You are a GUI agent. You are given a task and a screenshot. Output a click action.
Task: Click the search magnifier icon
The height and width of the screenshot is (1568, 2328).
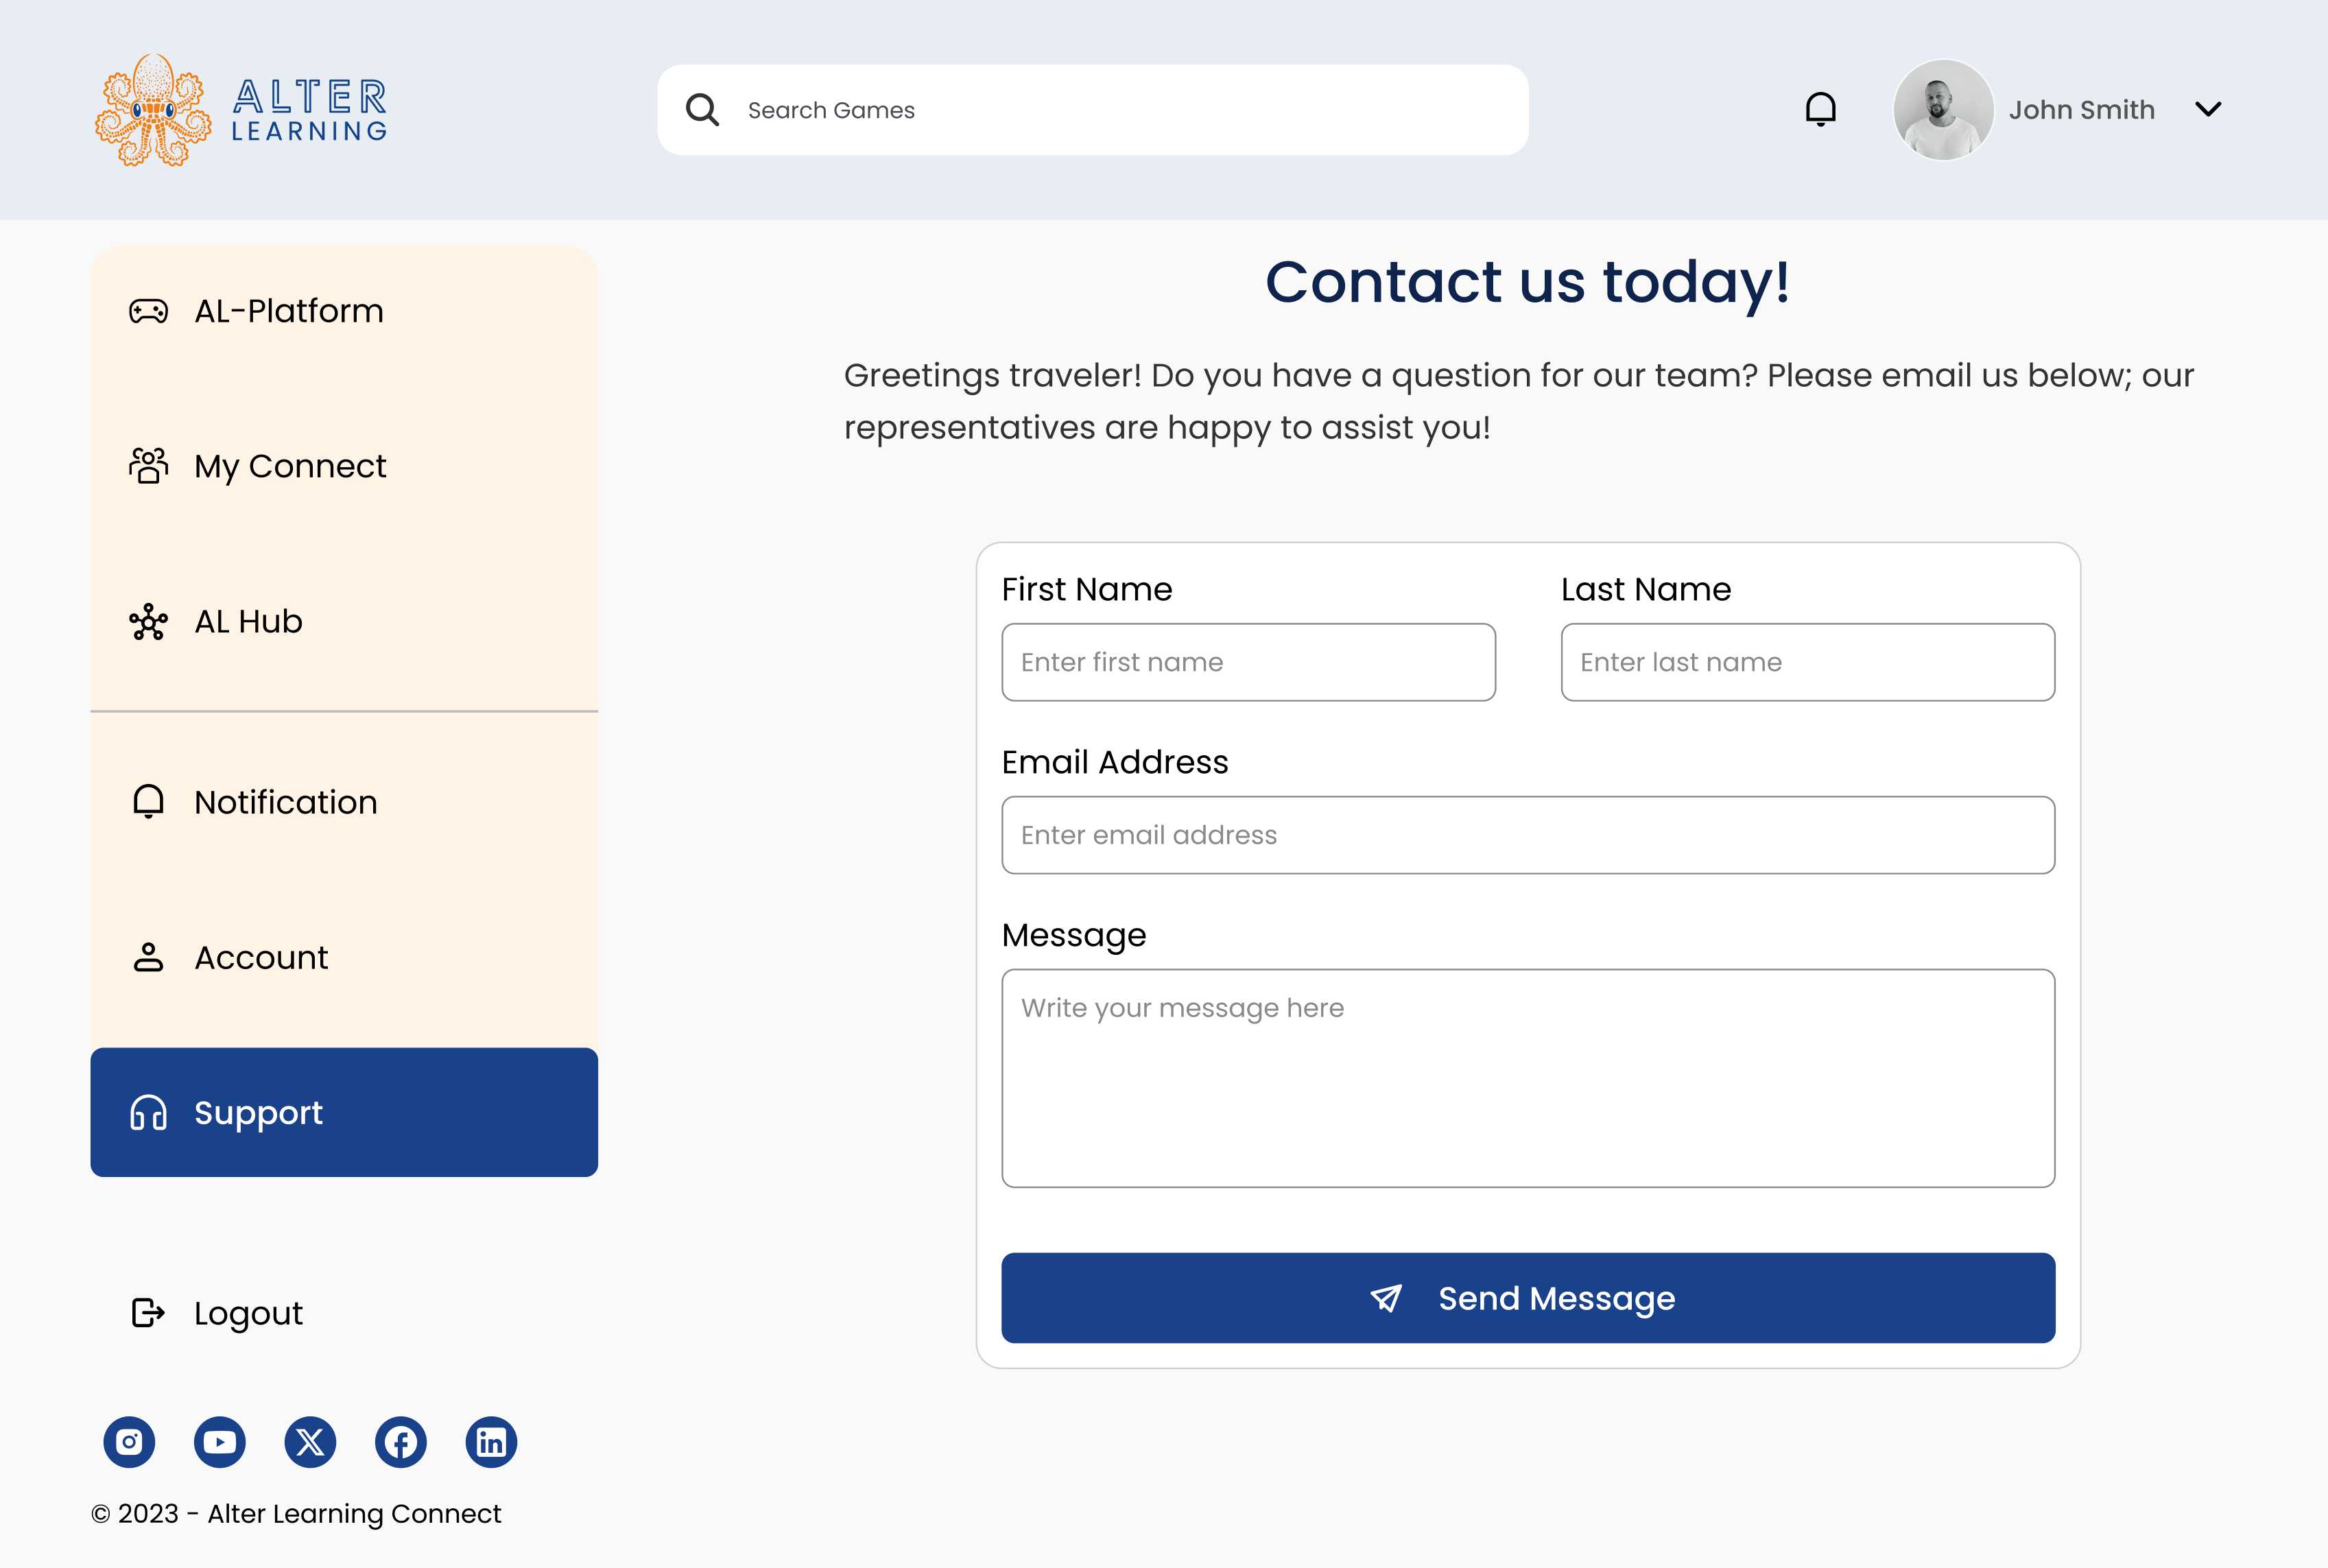point(702,110)
